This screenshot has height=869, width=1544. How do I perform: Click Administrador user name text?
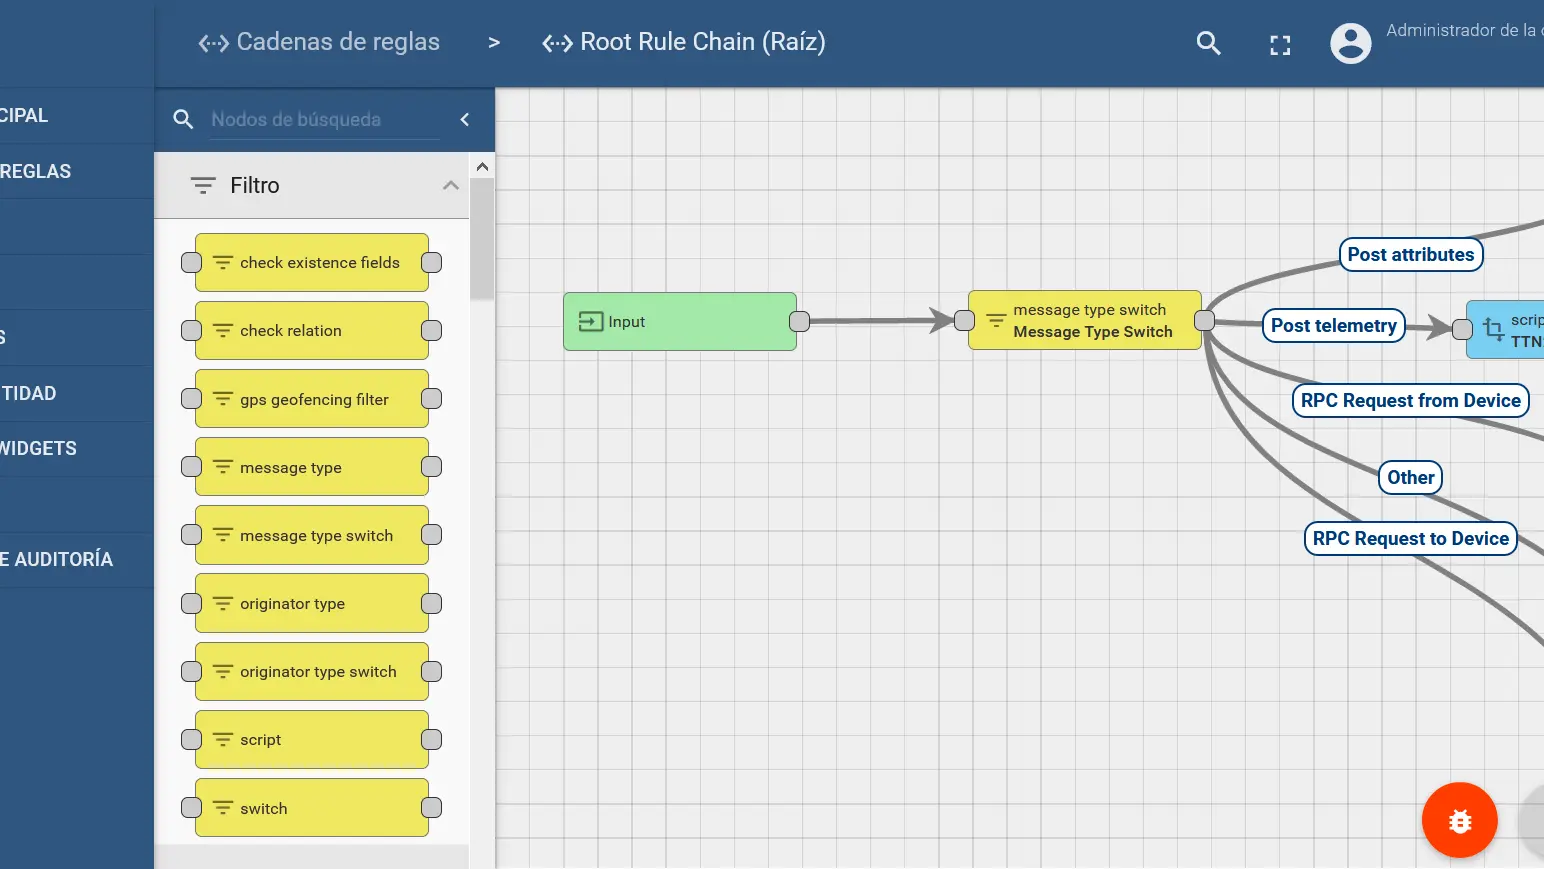1464,31
